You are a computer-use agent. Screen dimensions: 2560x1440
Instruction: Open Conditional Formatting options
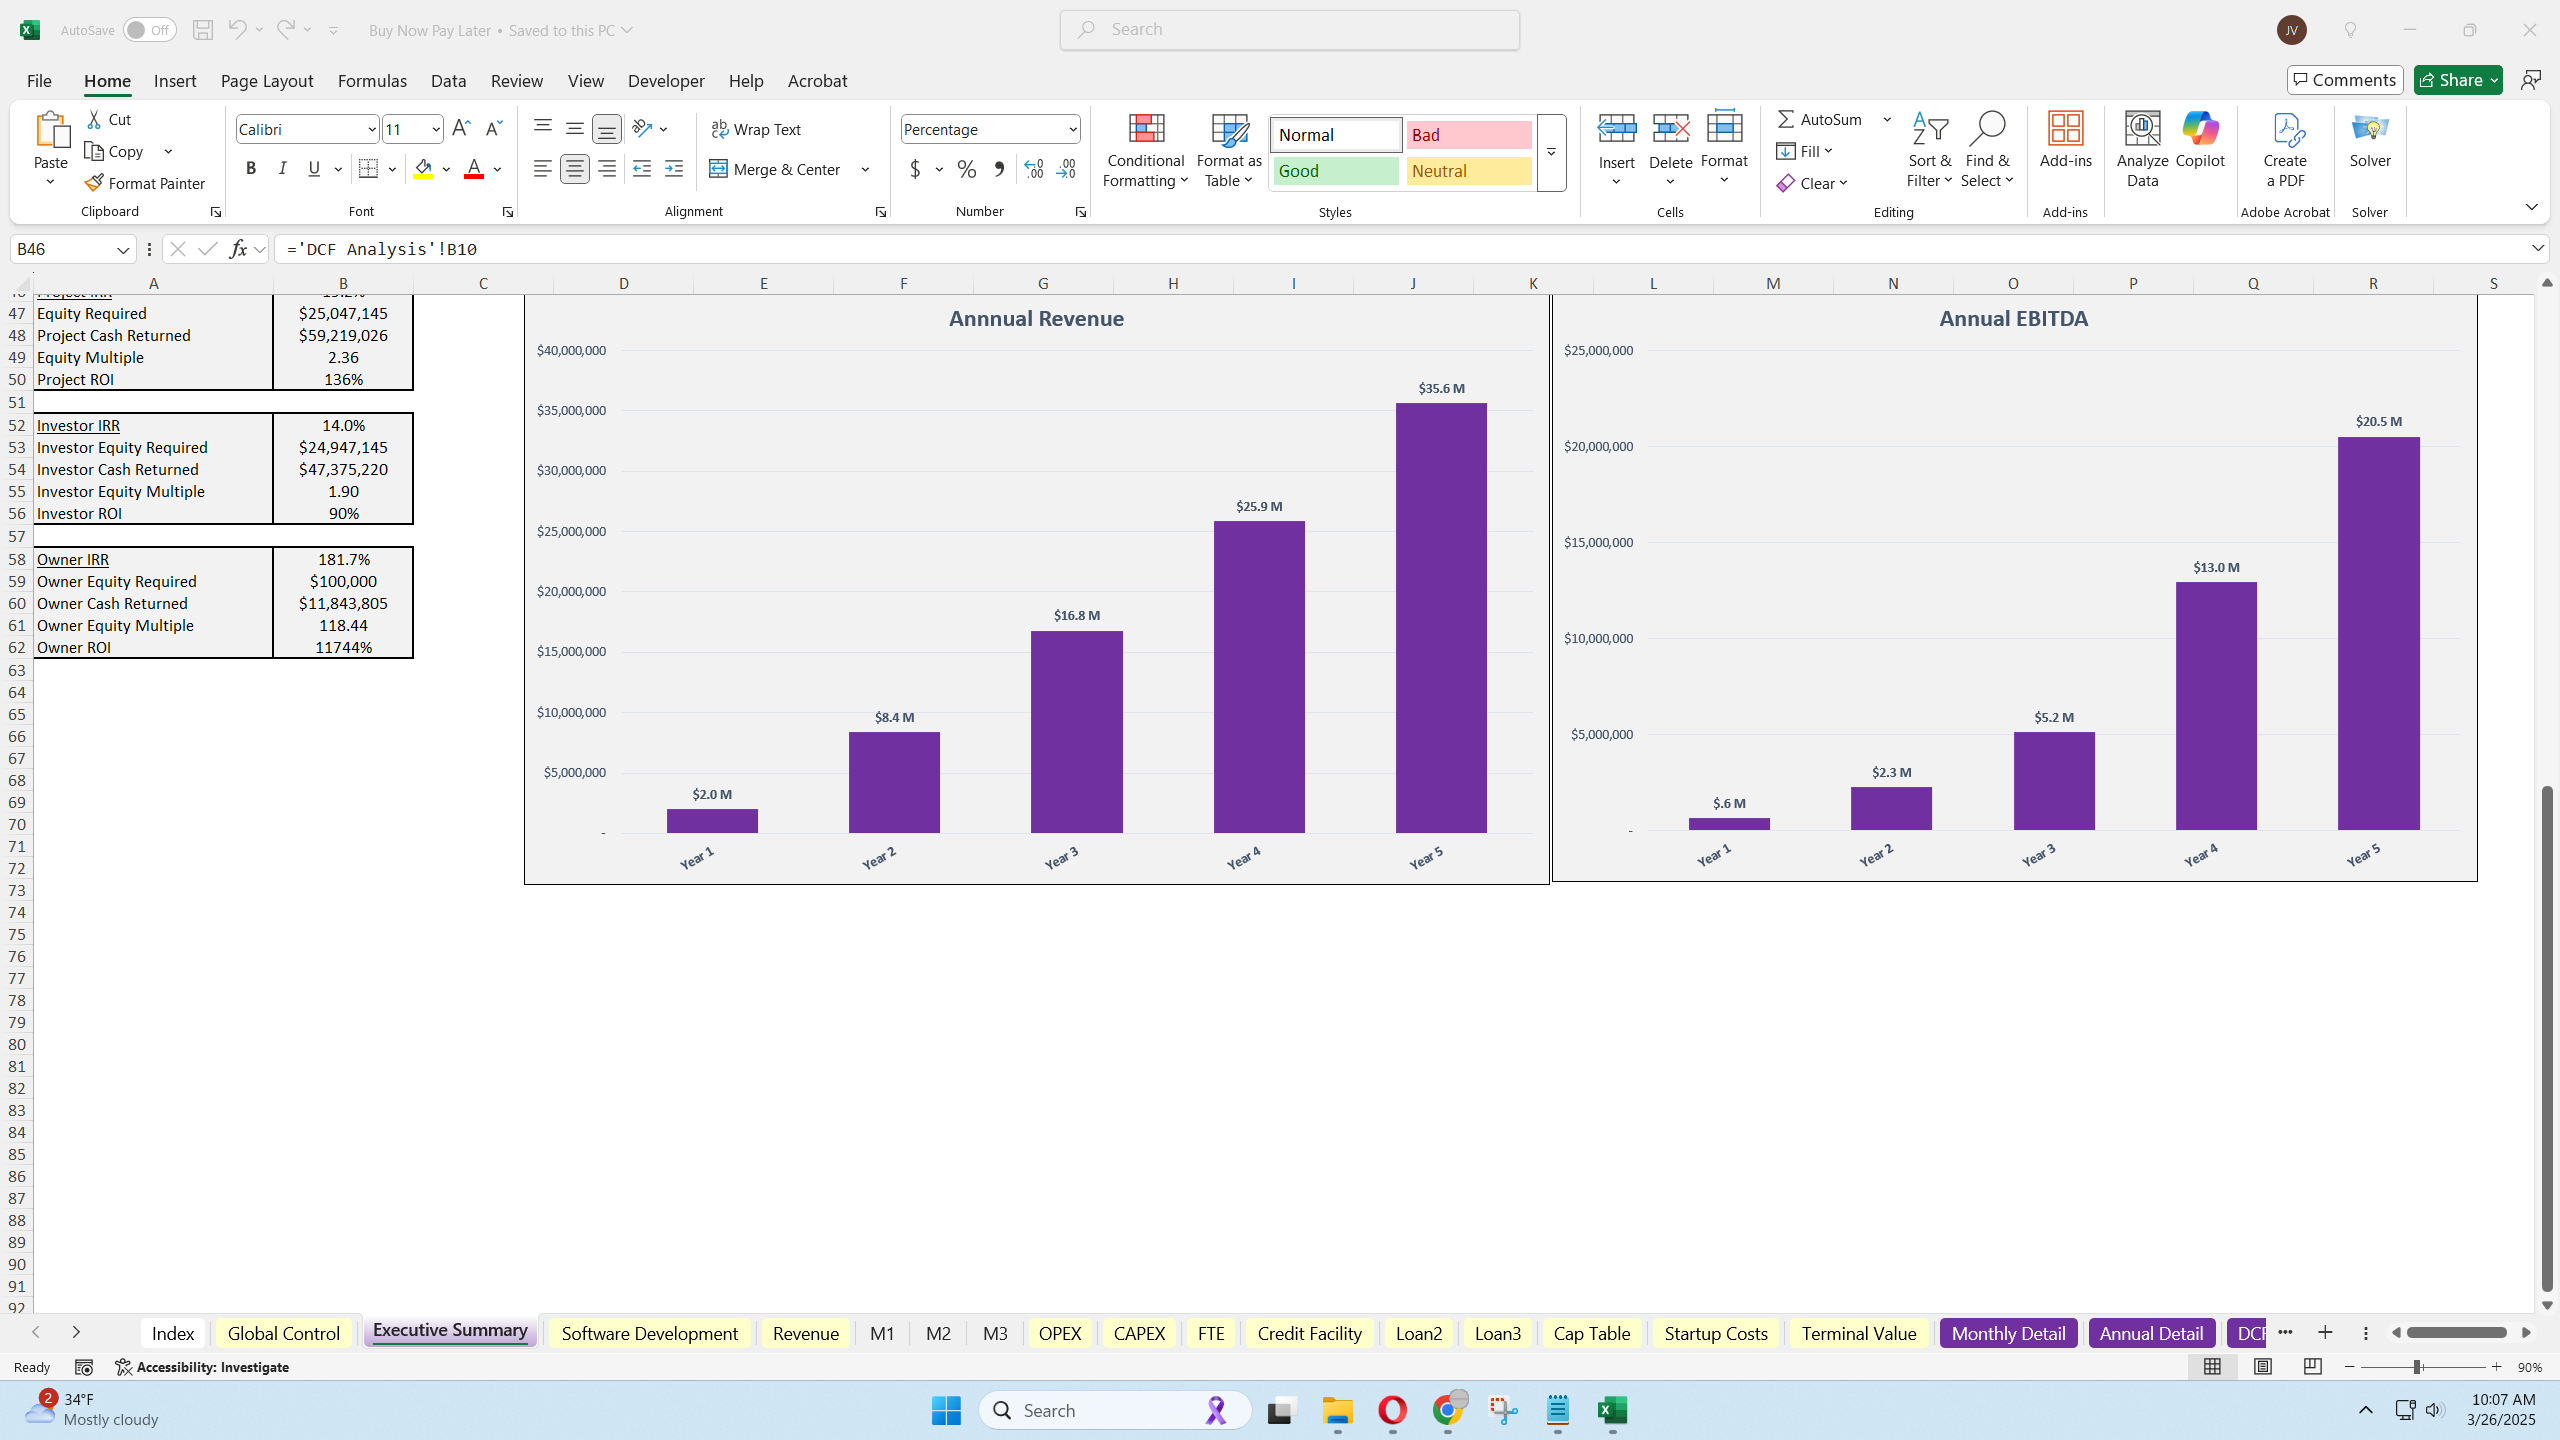[1144, 150]
